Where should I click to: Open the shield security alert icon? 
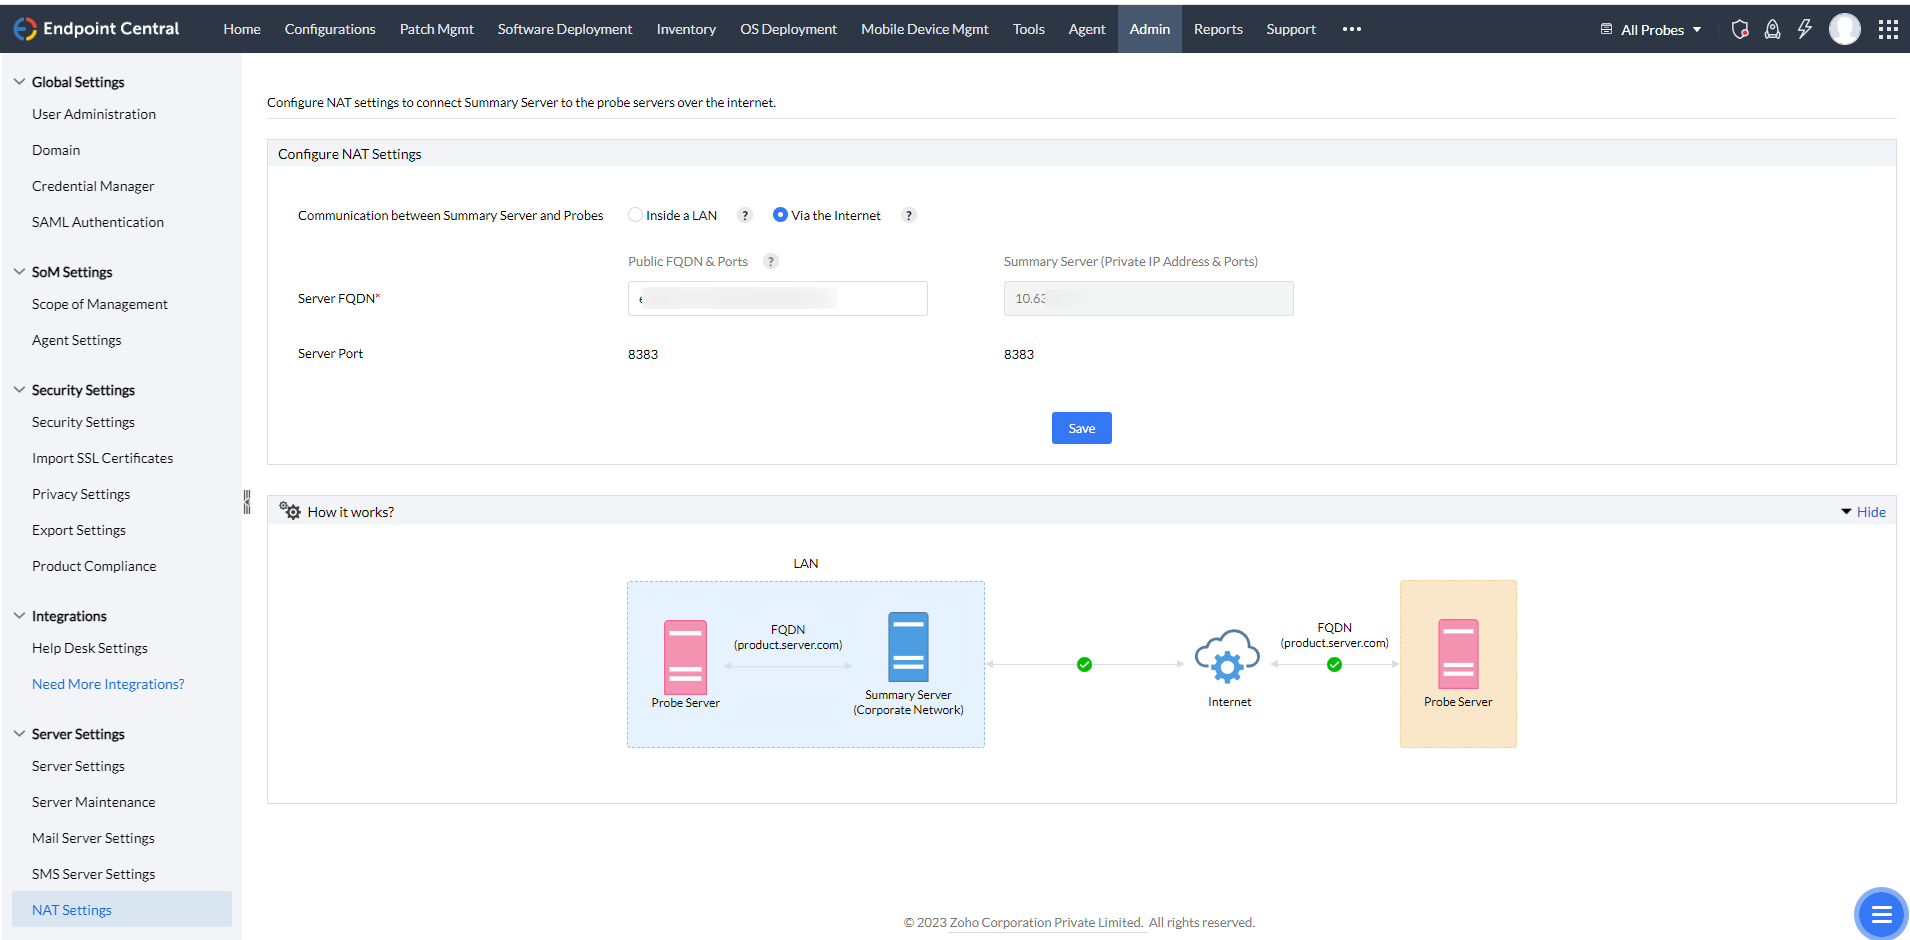click(1740, 29)
